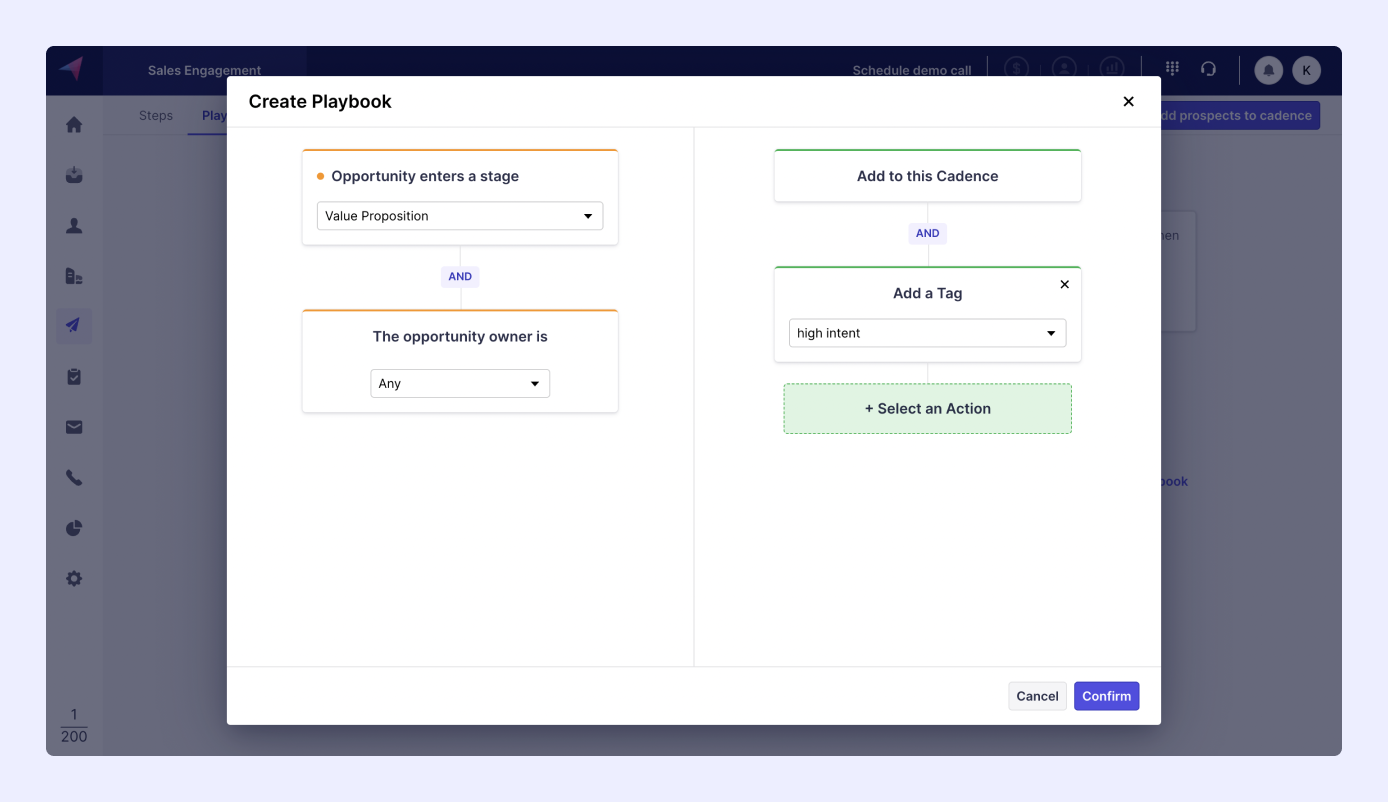Open the Home dashboard from the sidebar
Viewport: 1388px width, 802px height.
click(x=73, y=124)
